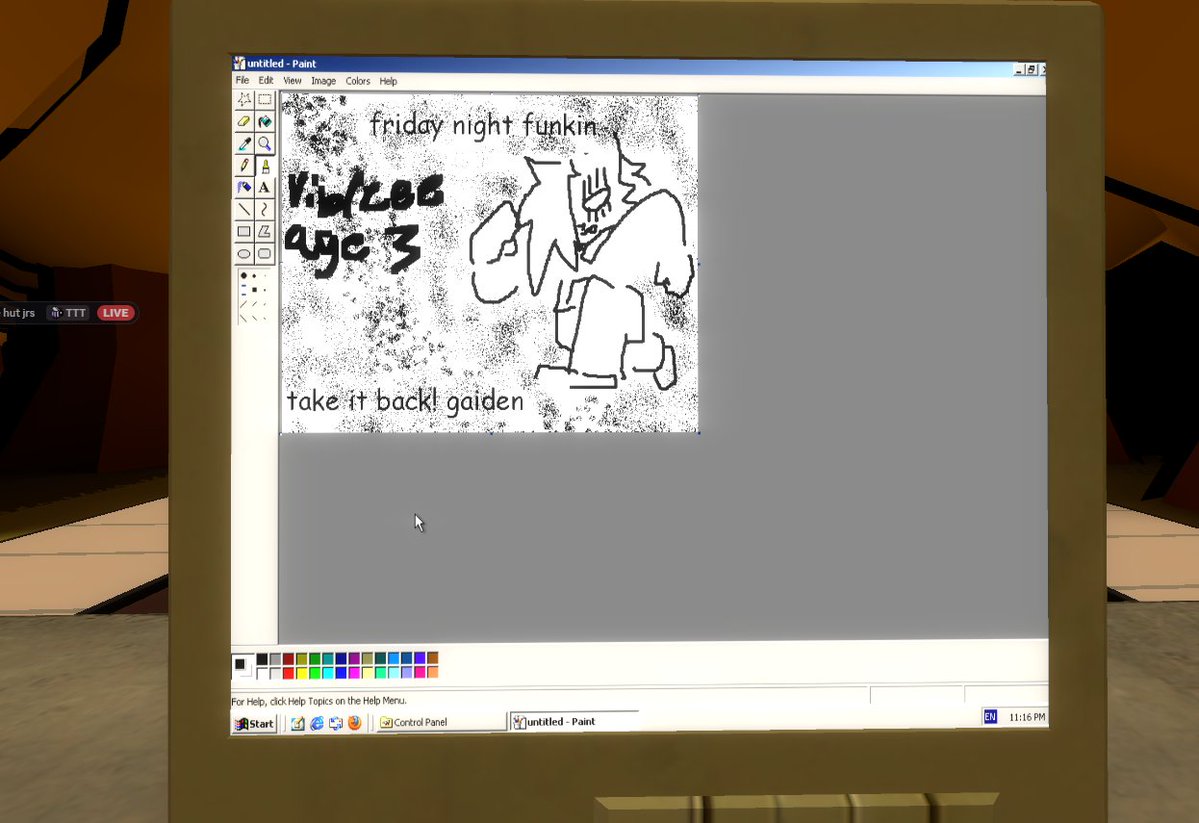Open the Colors menu
1199x823 pixels.
click(358, 81)
